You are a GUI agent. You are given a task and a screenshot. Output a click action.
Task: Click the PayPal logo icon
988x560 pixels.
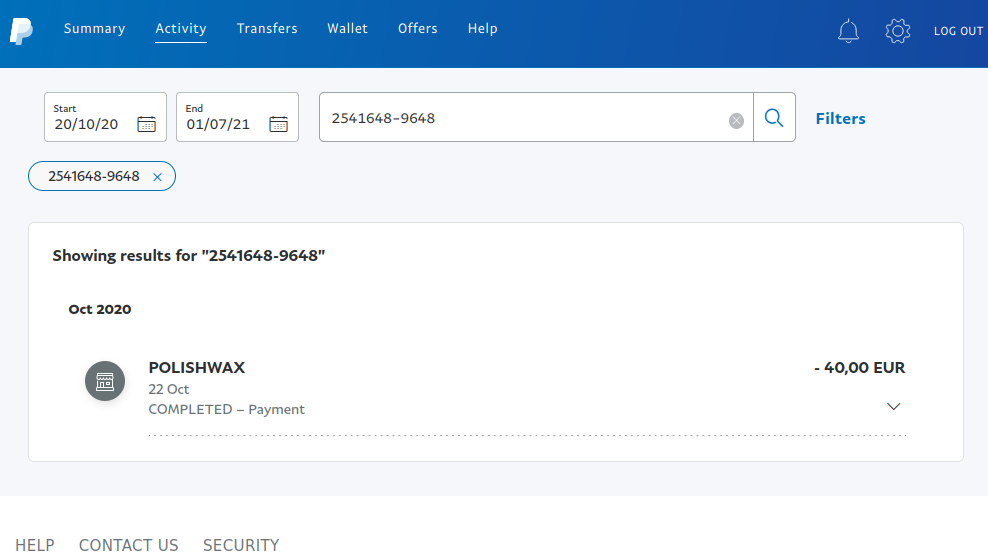pyautogui.click(x=21, y=31)
